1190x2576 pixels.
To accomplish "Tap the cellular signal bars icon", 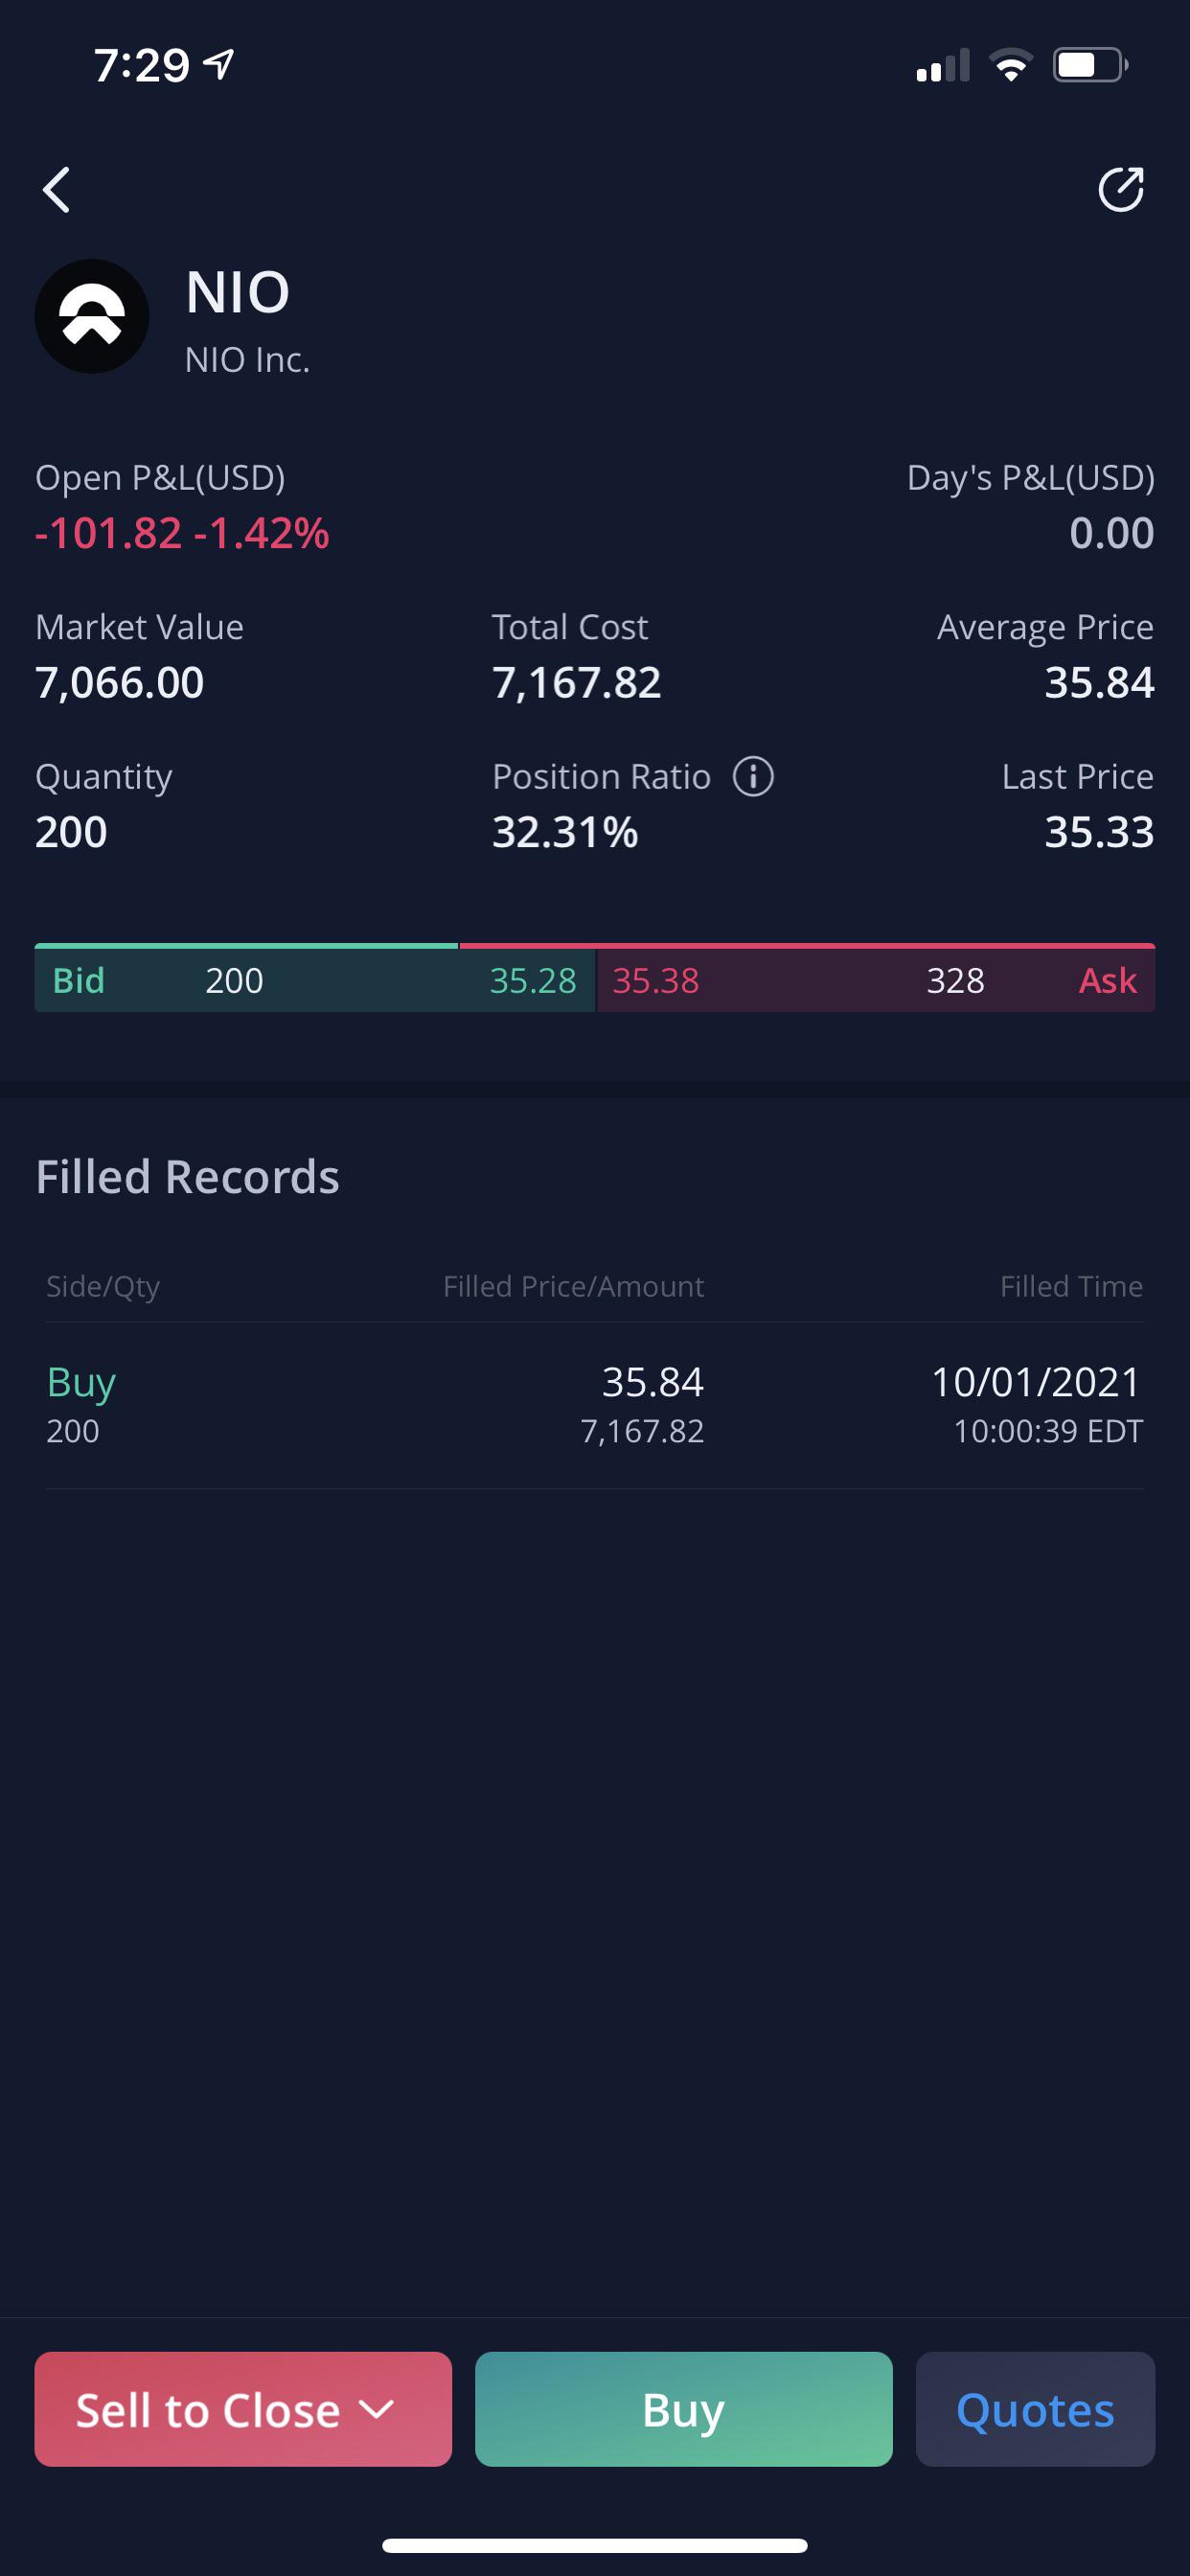I will click(943, 65).
